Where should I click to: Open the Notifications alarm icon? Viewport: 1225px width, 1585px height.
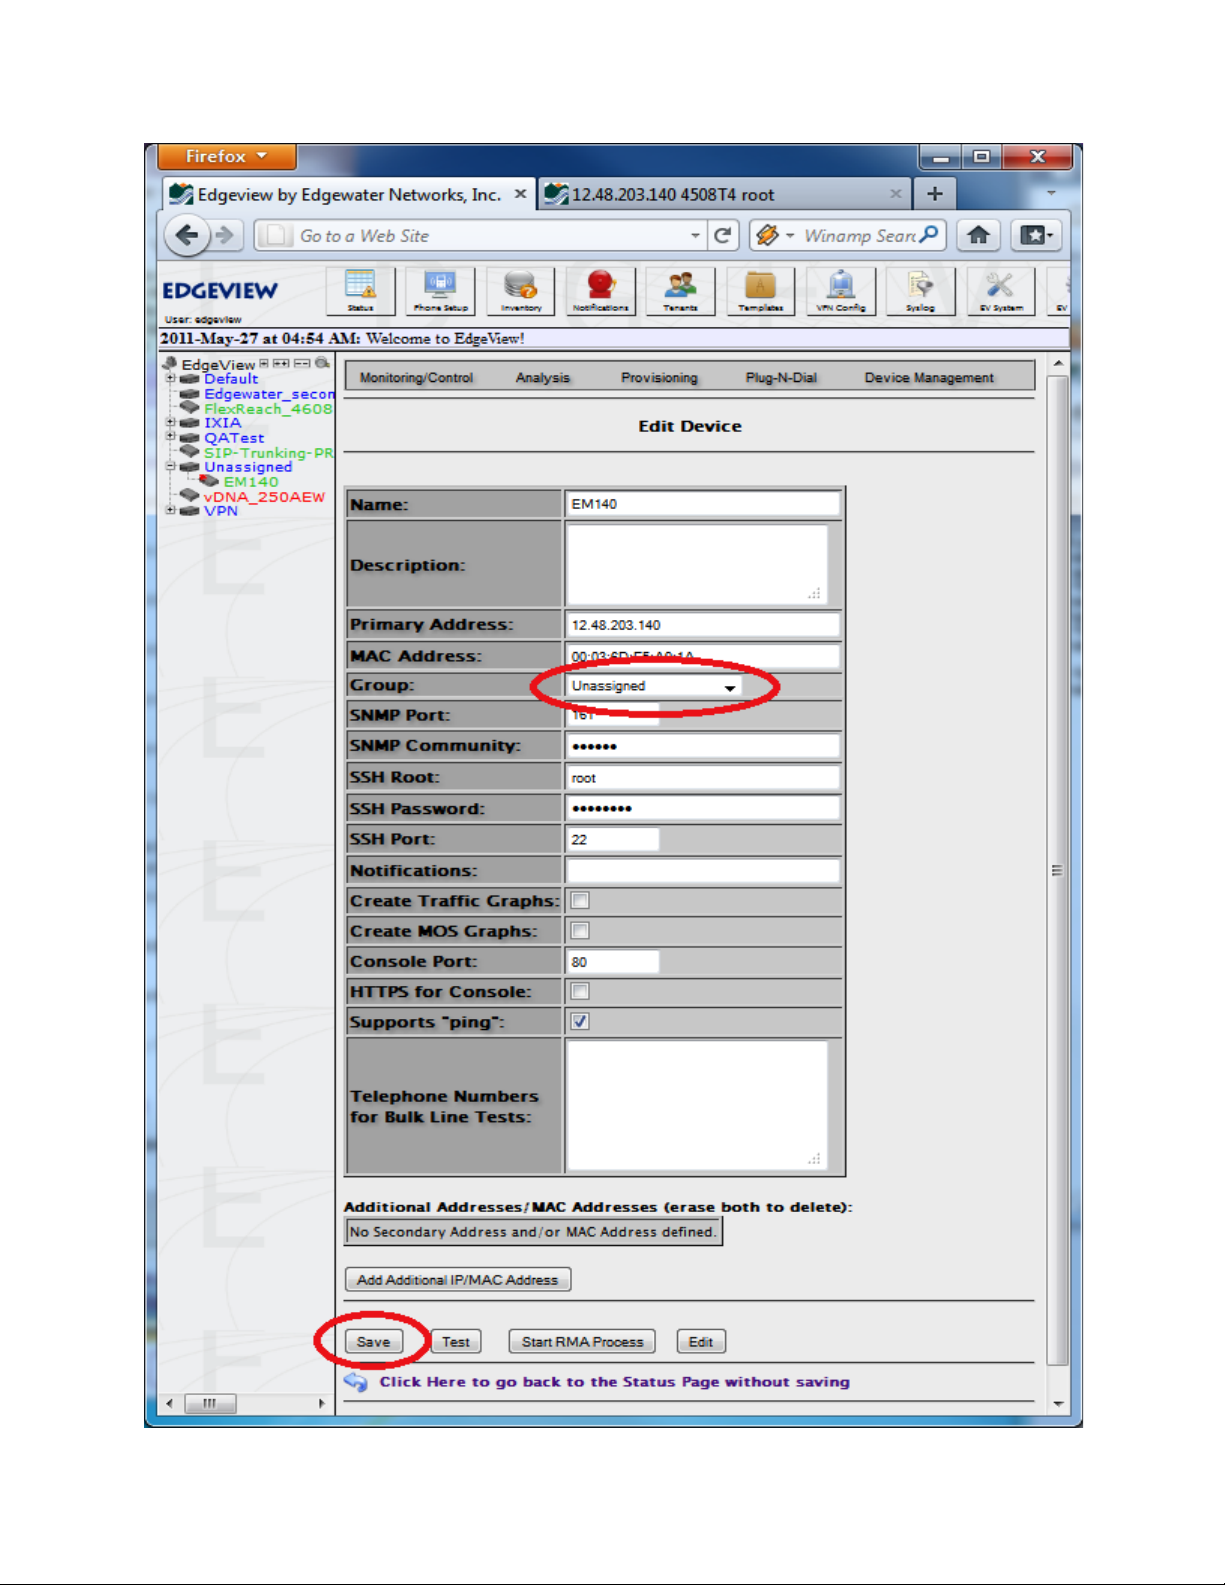click(600, 291)
